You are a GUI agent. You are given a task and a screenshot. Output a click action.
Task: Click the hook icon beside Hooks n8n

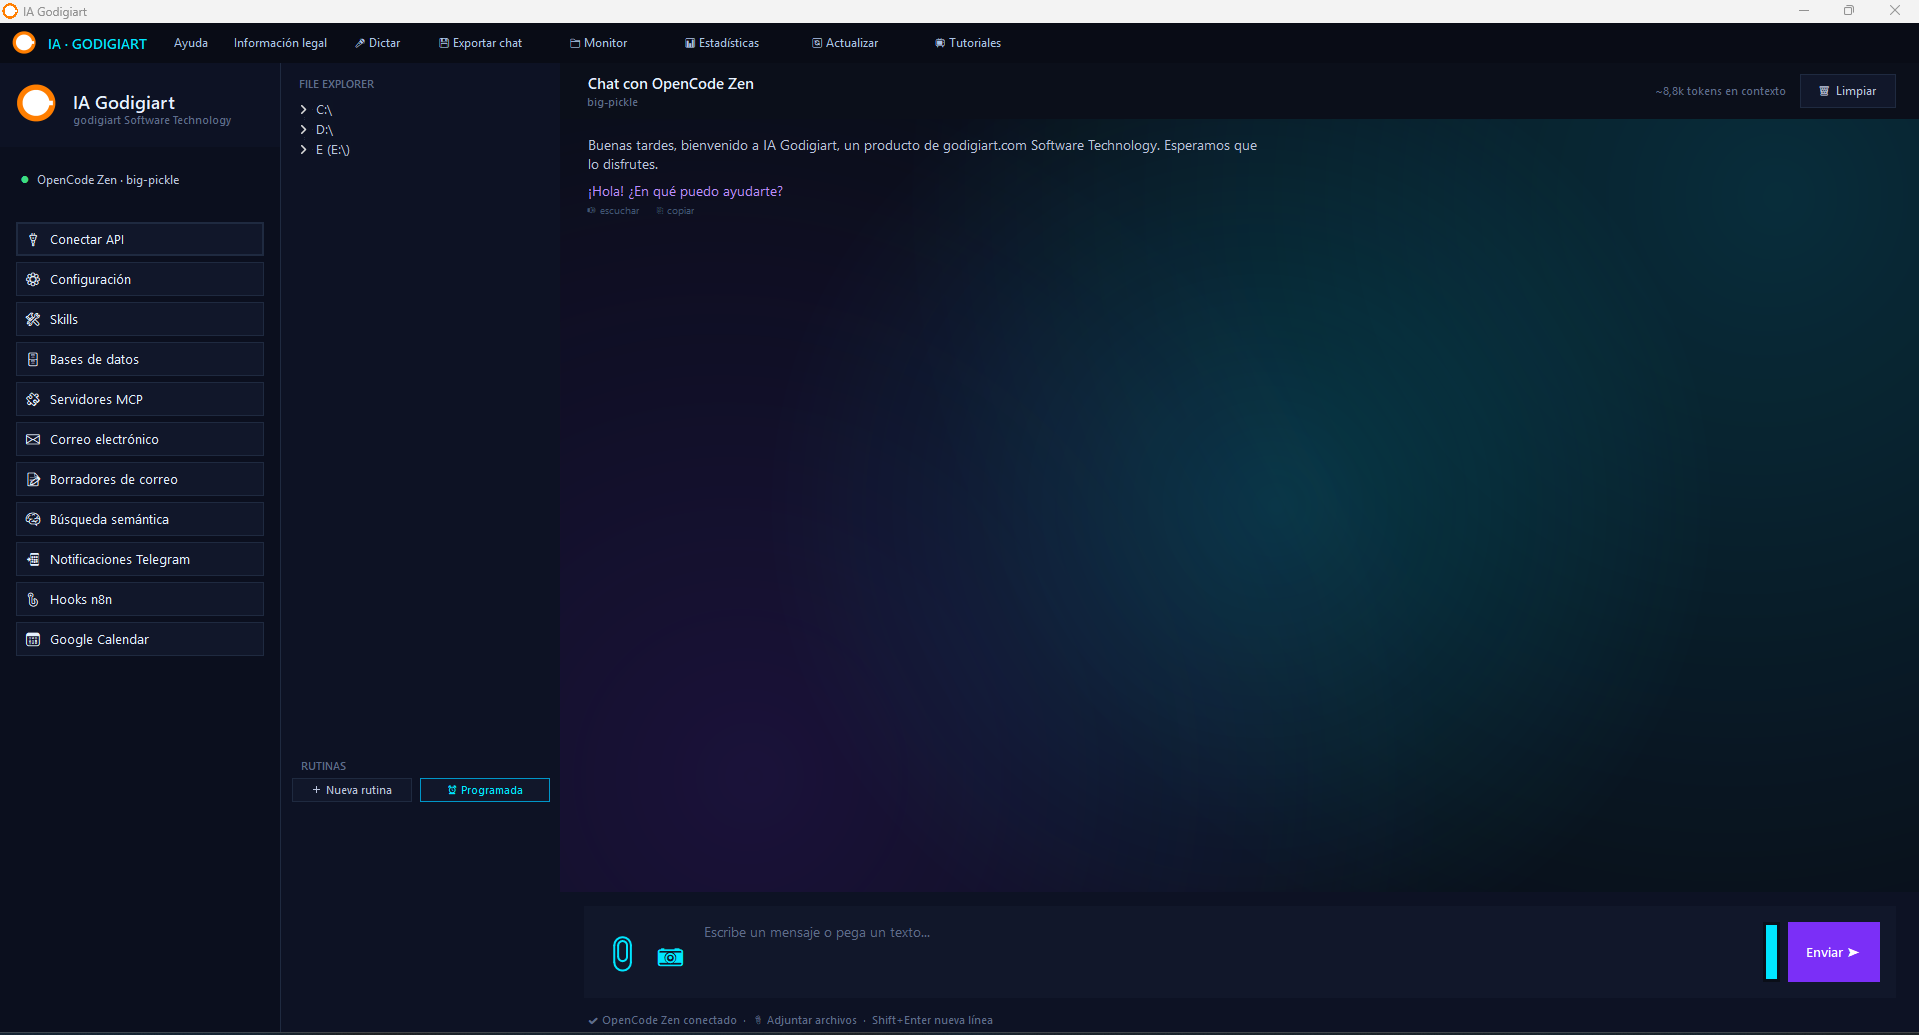33,600
